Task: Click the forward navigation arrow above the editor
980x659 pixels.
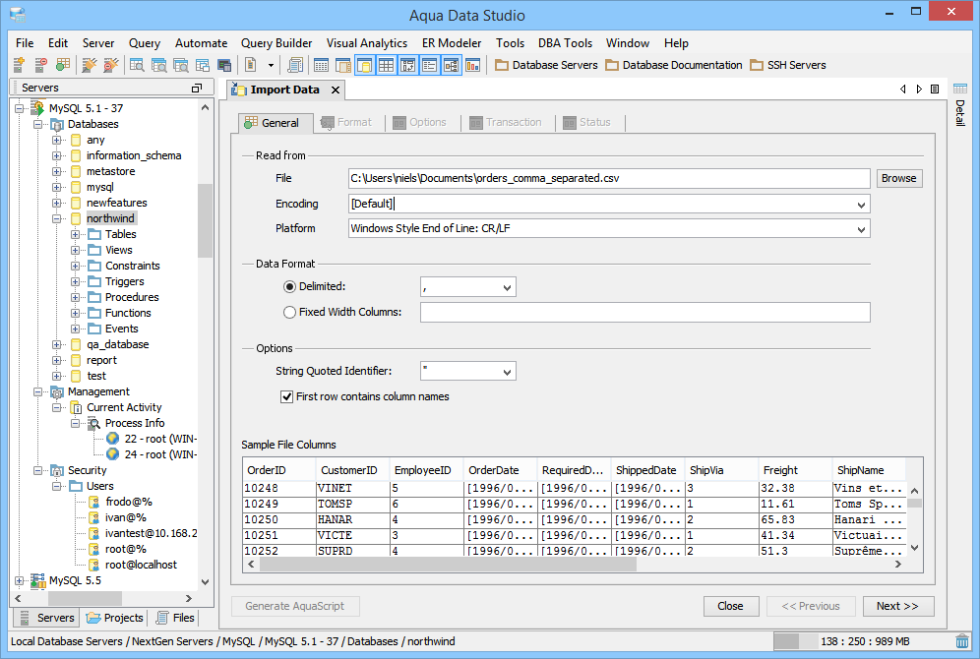Action: coord(919,89)
